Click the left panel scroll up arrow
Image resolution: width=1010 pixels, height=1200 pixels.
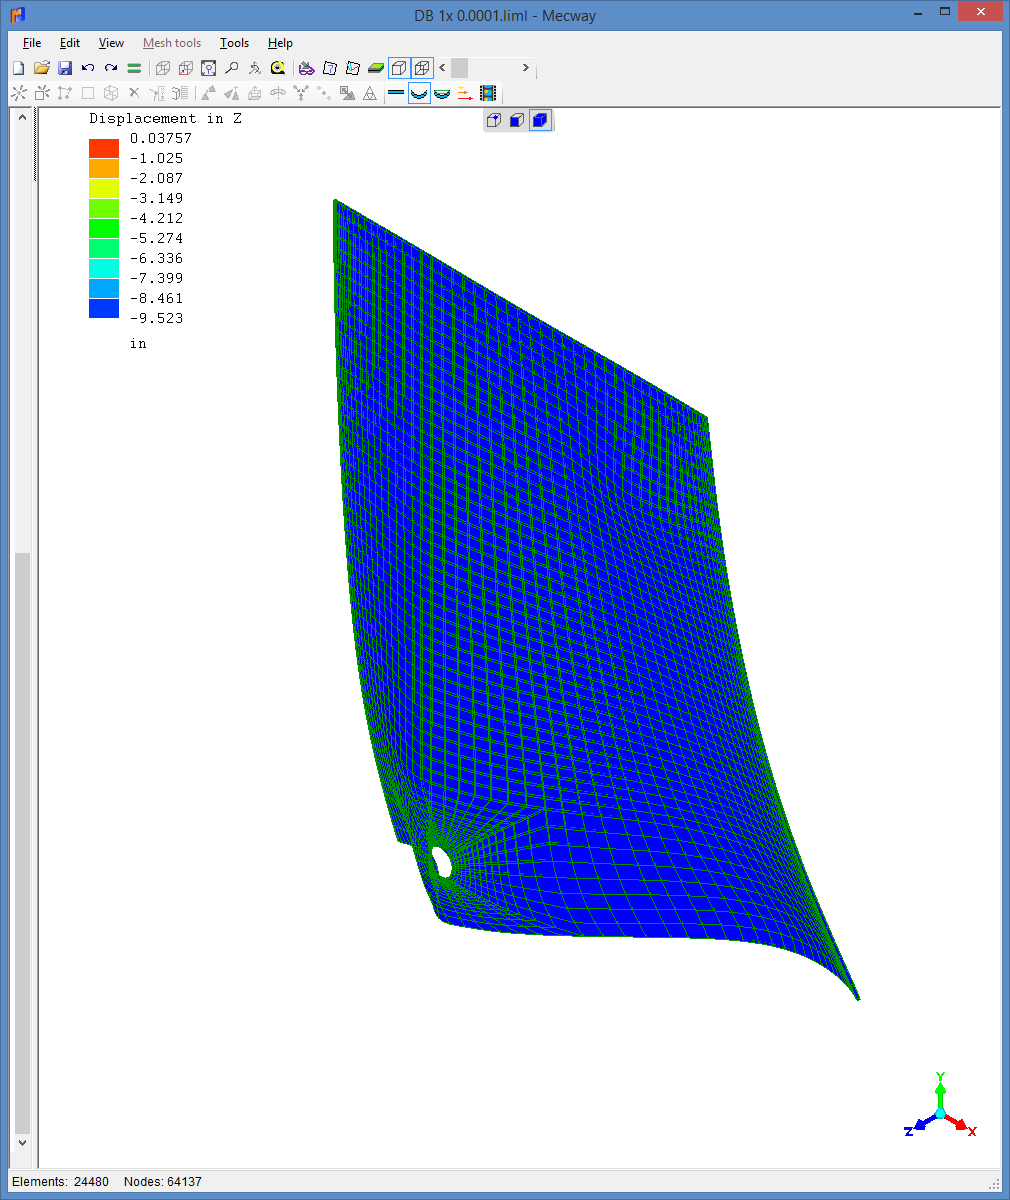(23, 118)
